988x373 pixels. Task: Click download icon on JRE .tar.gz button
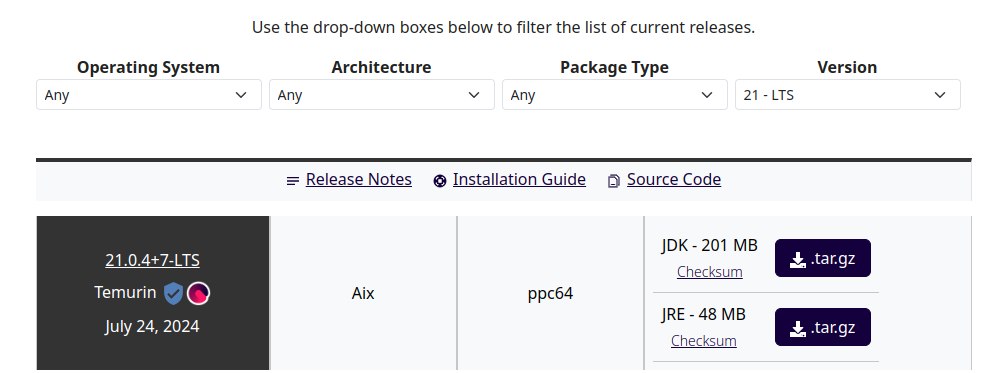click(798, 328)
